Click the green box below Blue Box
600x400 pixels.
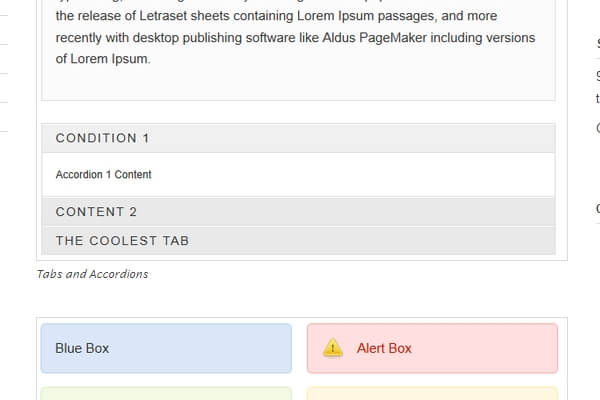coord(166,394)
